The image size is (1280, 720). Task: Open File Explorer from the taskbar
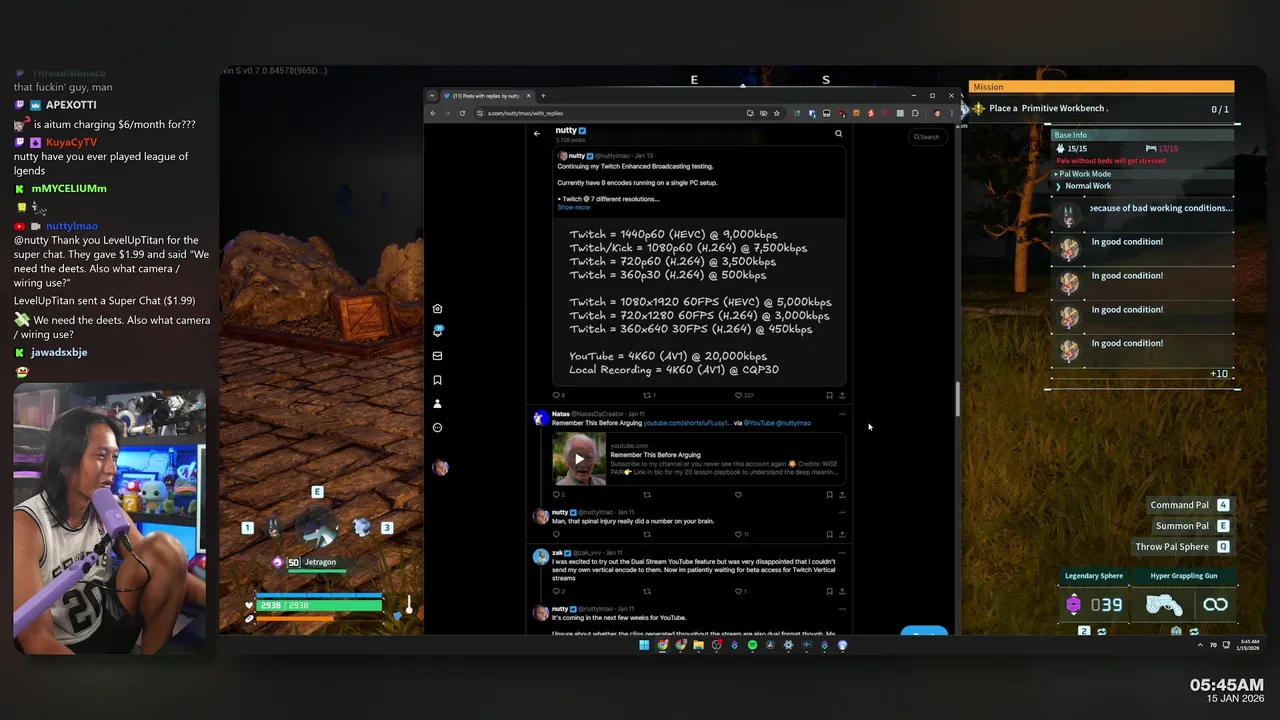pos(698,645)
